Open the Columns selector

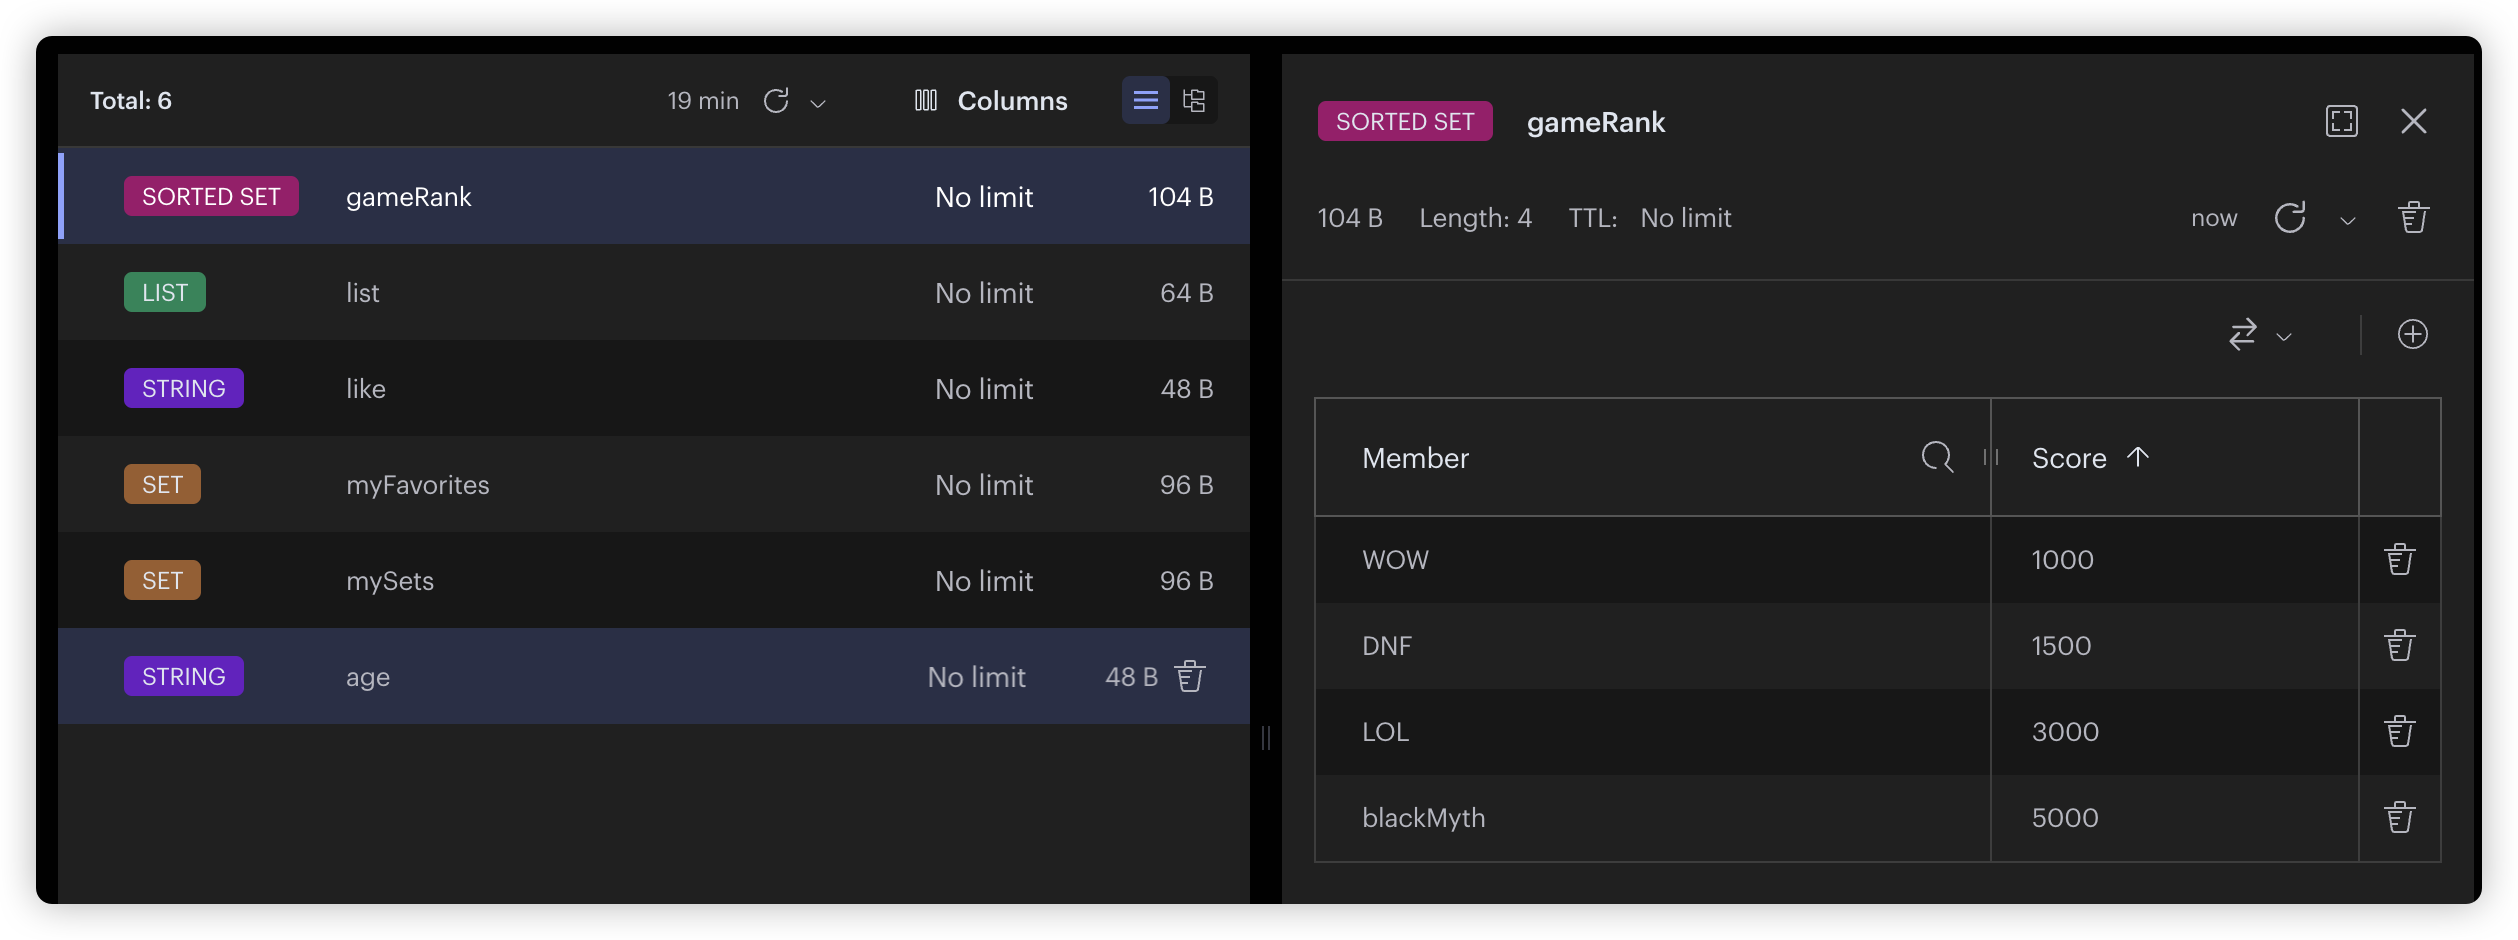click(991, 101)
